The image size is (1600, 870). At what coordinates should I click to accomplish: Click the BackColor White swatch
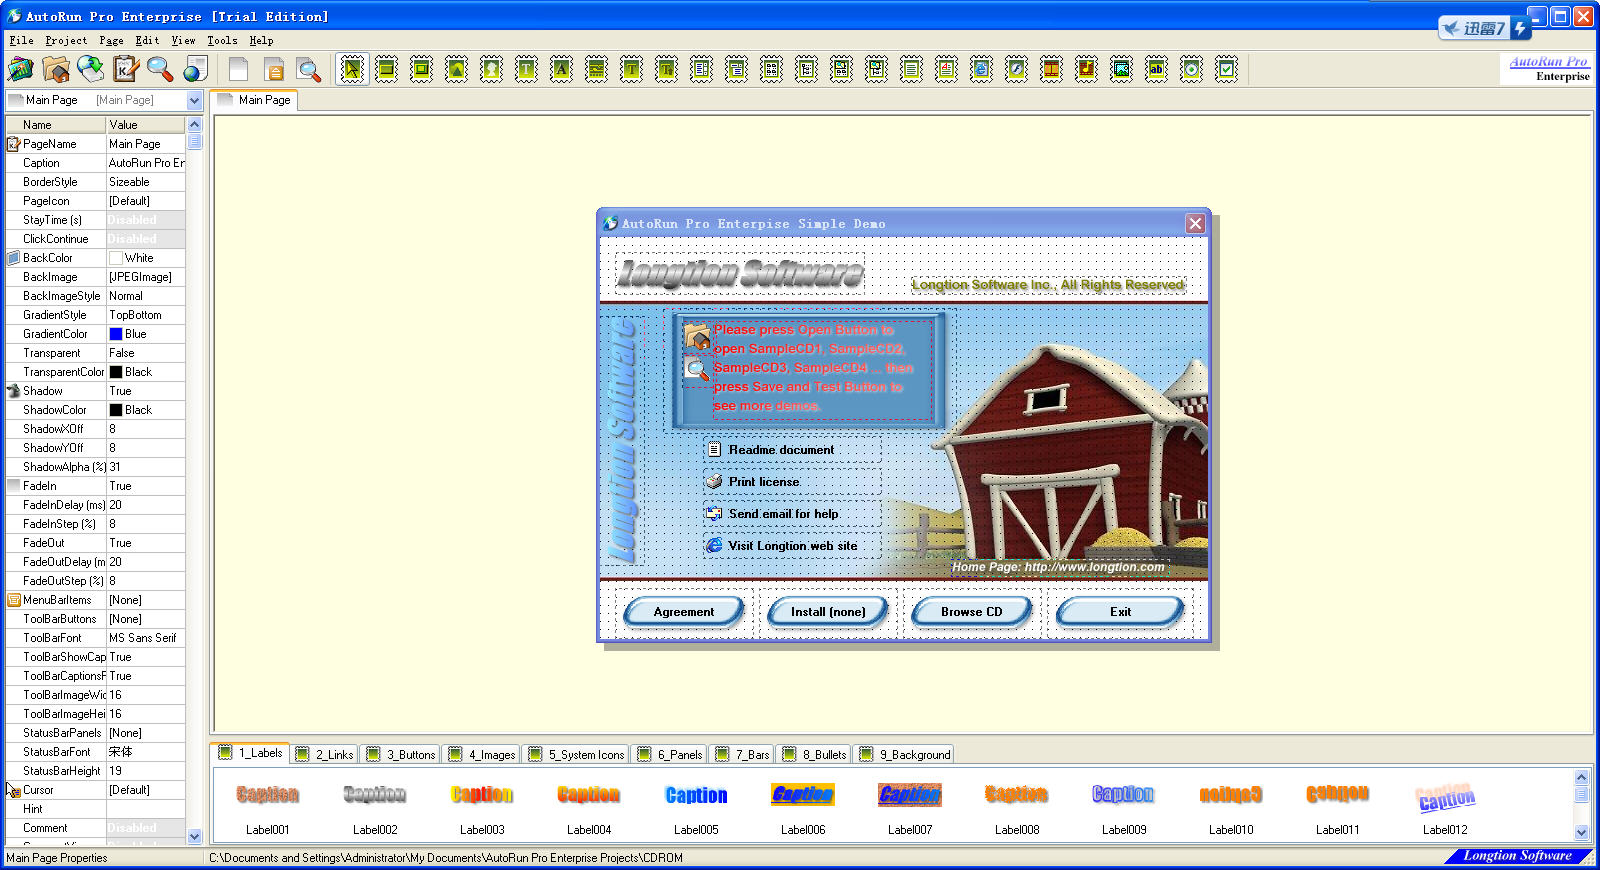pos(115,258)
